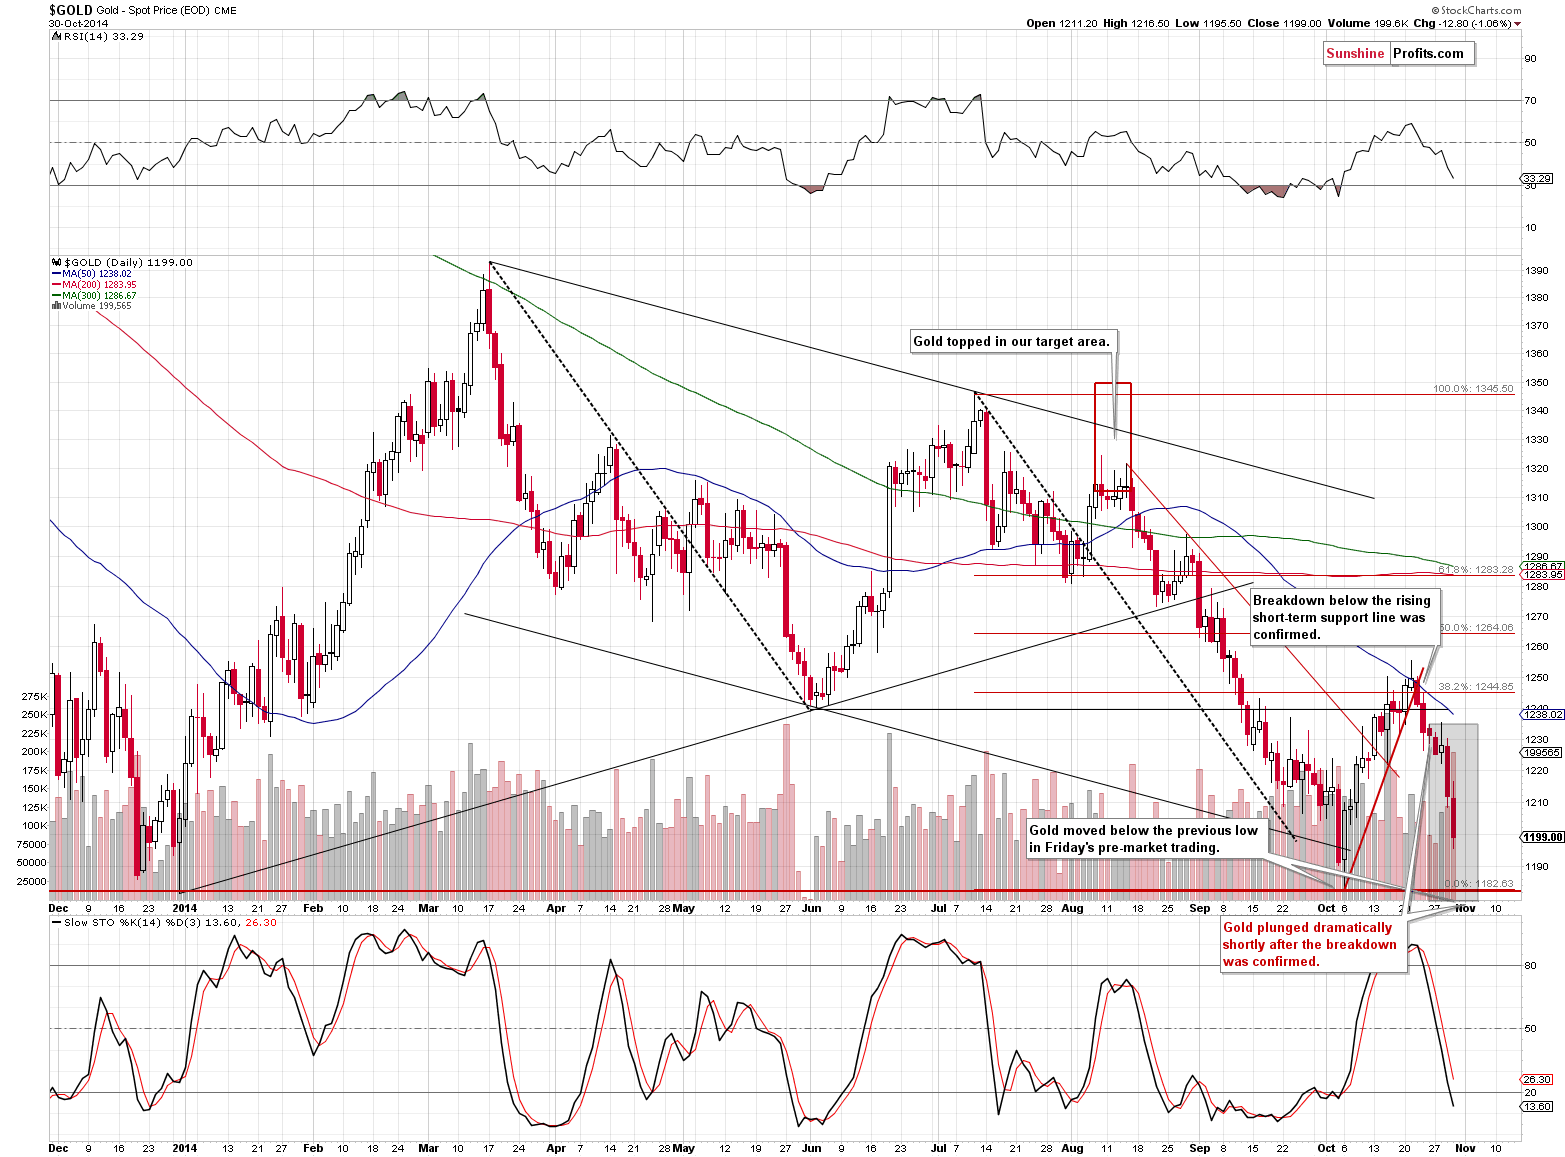Click the 33.29 RSI value tag
Image resolution: width=1565 pixels, height=1157 pixels.
[x=1537, y=178]
